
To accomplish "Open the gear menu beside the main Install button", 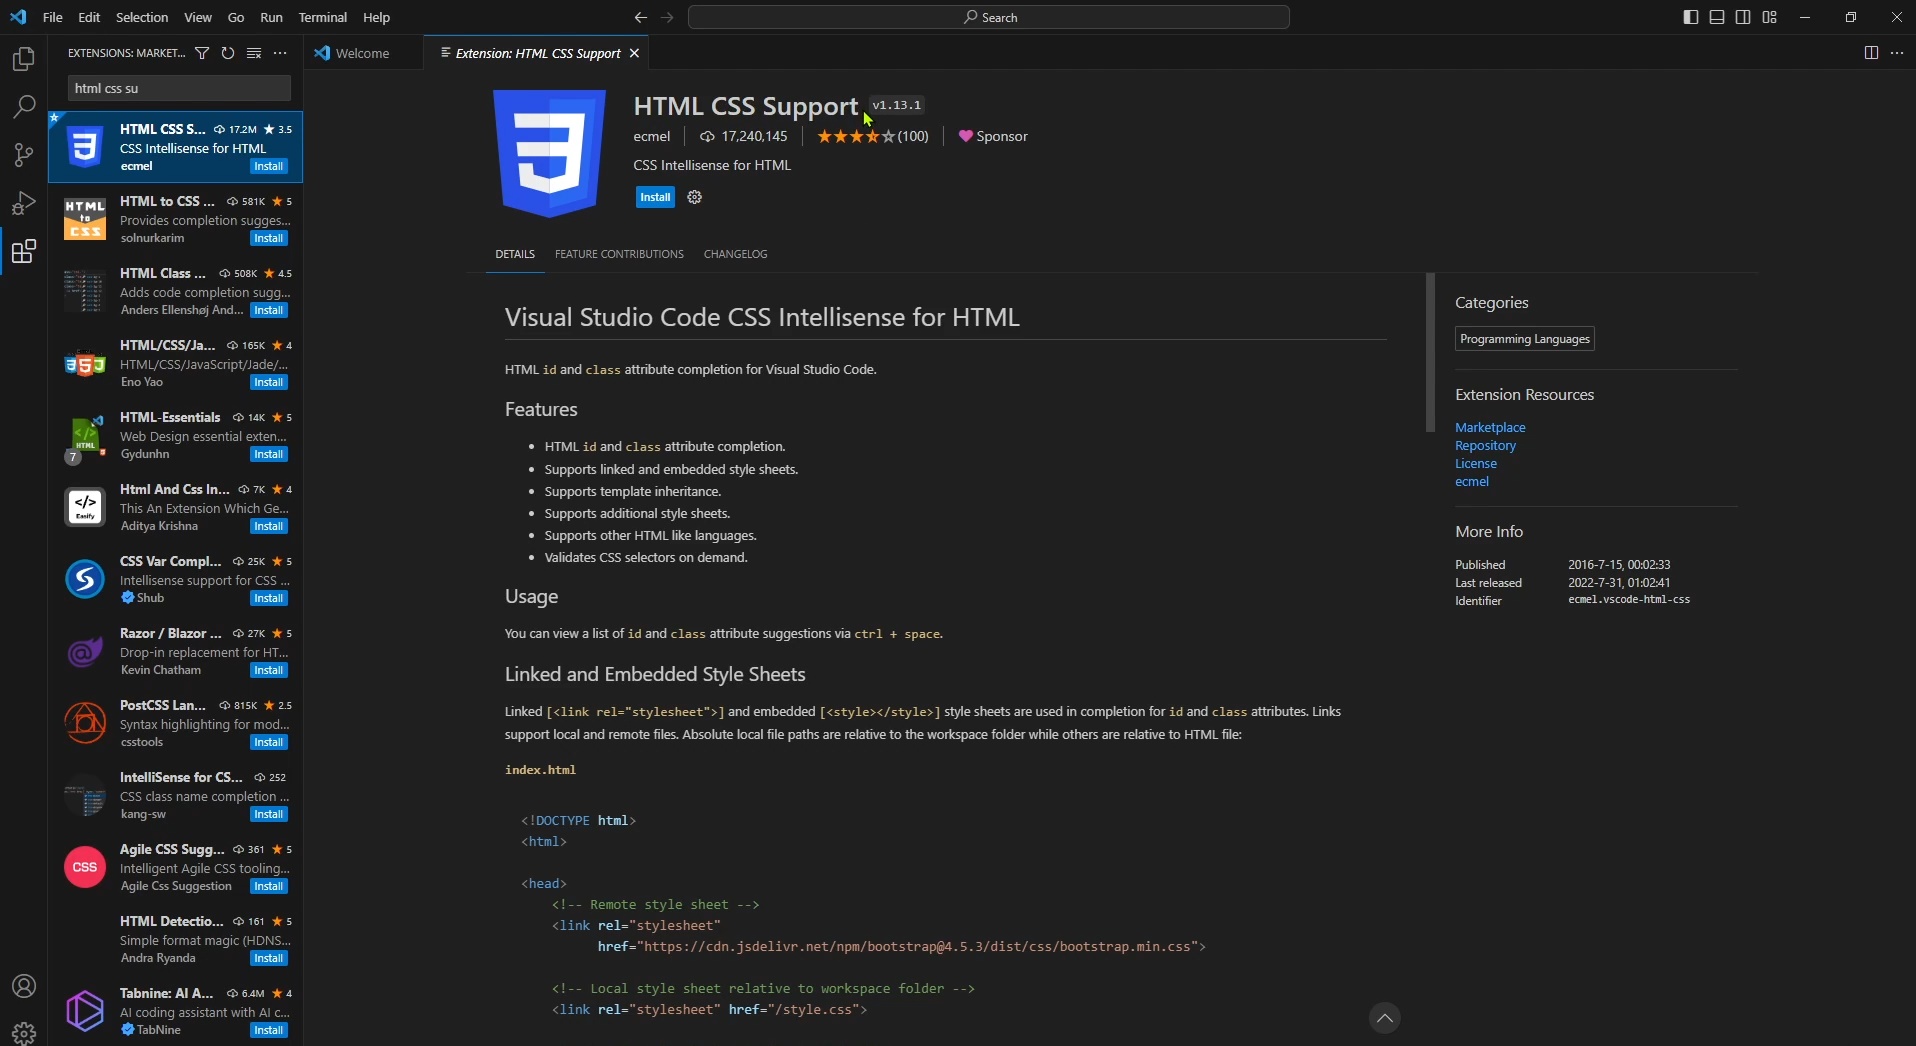I will pos(695,197).
